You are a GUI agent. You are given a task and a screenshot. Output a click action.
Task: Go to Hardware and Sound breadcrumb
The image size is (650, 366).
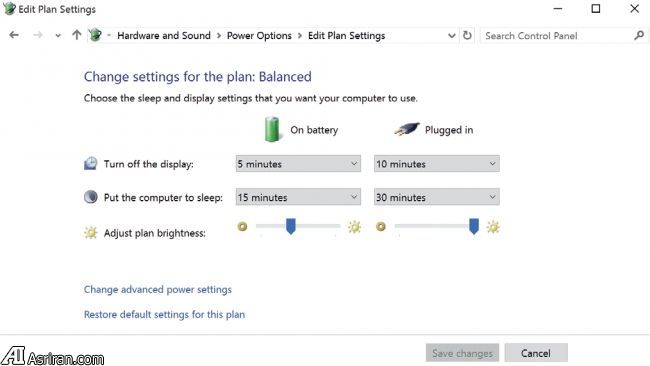point(164,36)
